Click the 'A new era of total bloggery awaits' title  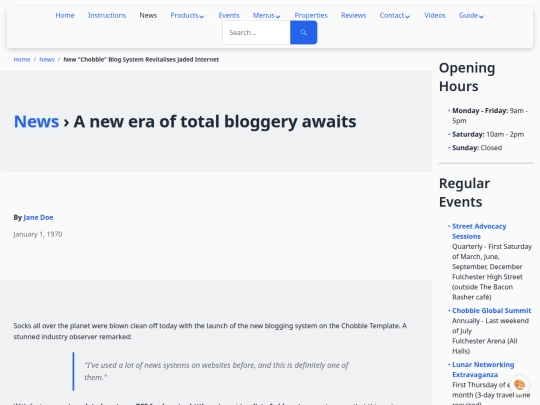coord(215,122)
